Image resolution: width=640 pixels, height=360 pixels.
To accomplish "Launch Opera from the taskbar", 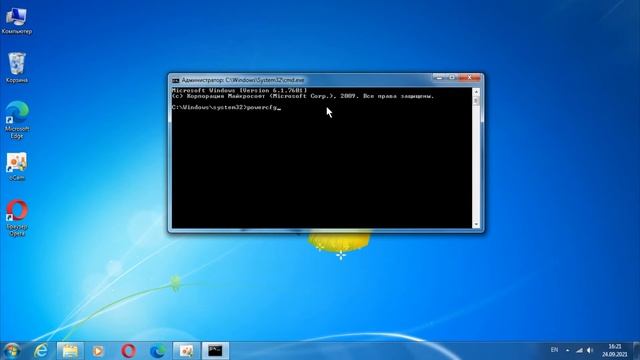I will (129, 351).
